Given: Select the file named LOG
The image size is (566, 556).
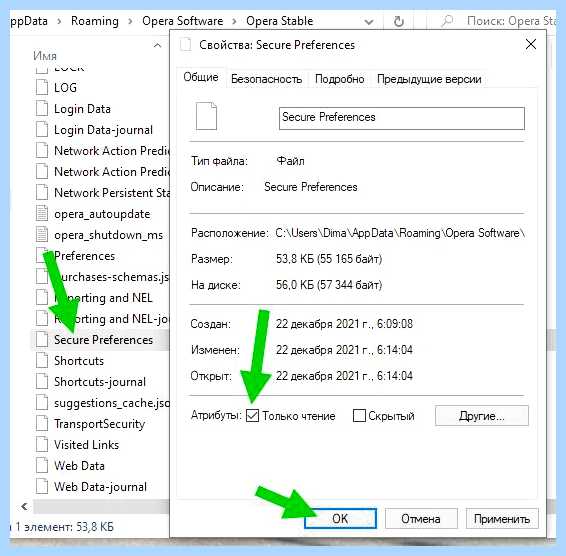Looking at the screenshot, I should point(65,88).
